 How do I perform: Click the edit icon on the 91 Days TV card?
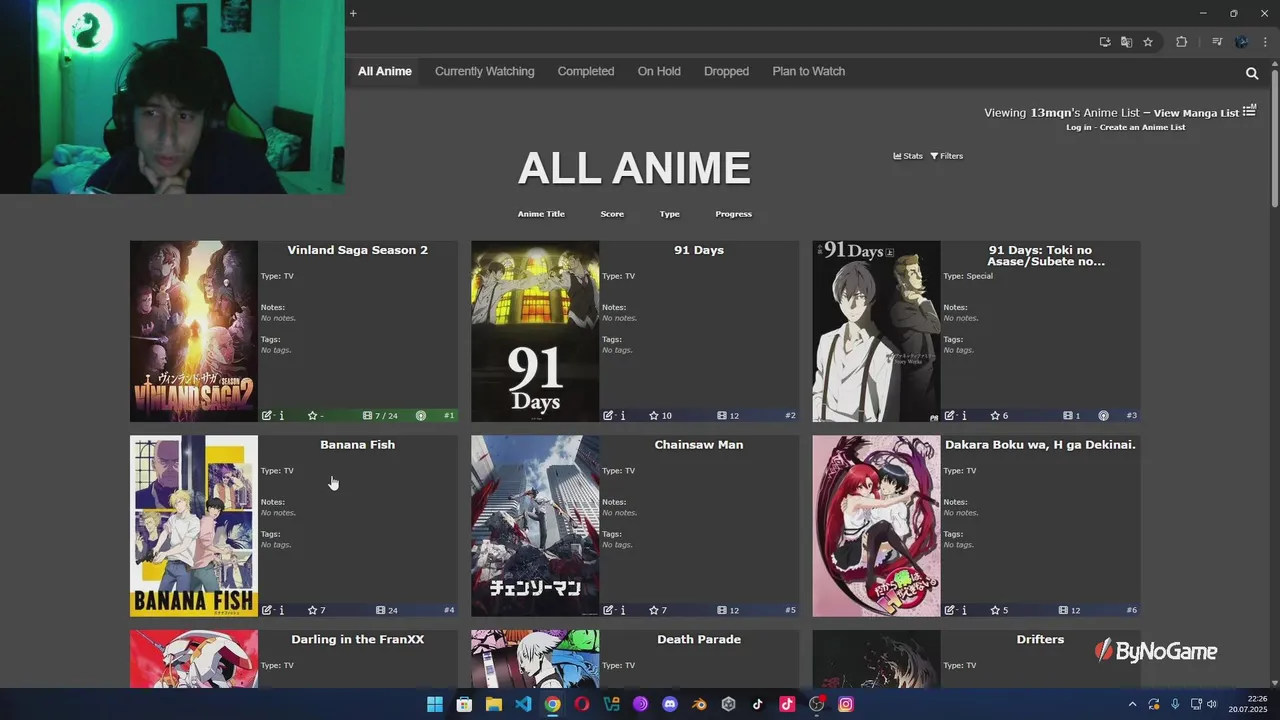608,415
